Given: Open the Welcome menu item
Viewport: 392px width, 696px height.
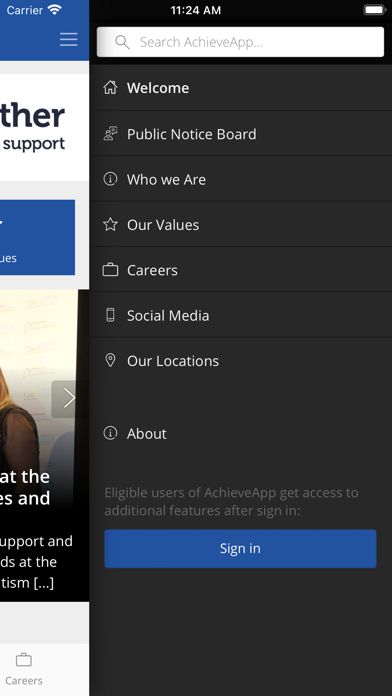Looking at the screenshot, I should click(x=241, y=88).
